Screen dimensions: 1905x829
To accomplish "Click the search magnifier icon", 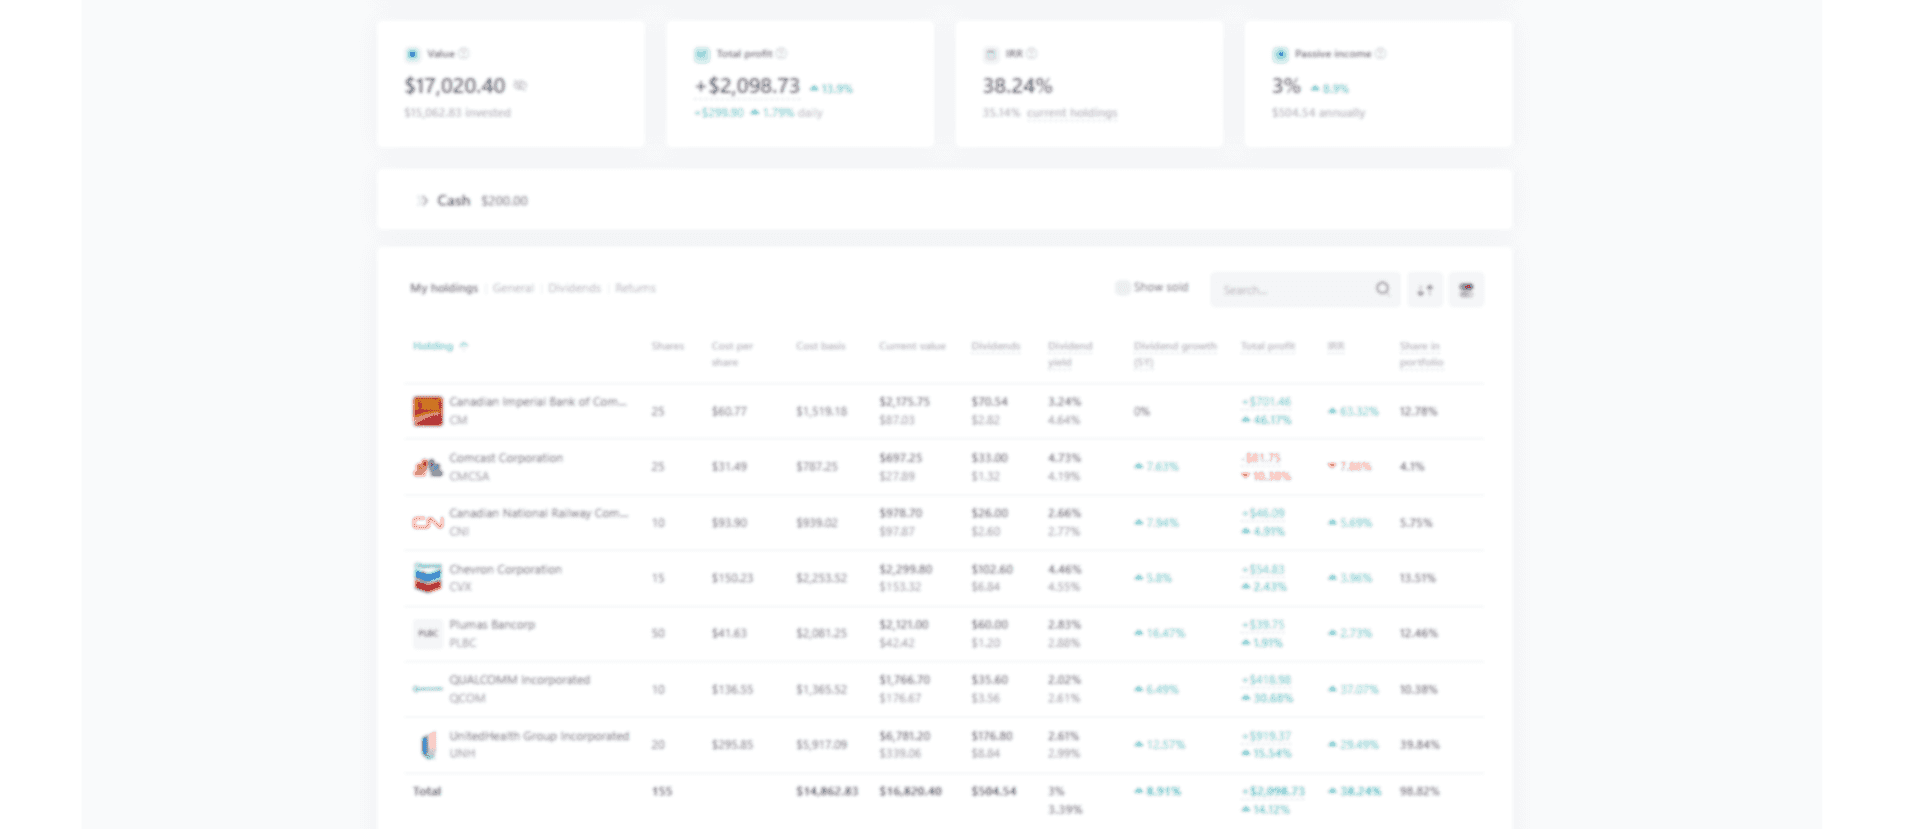I will coord(1382,289).
